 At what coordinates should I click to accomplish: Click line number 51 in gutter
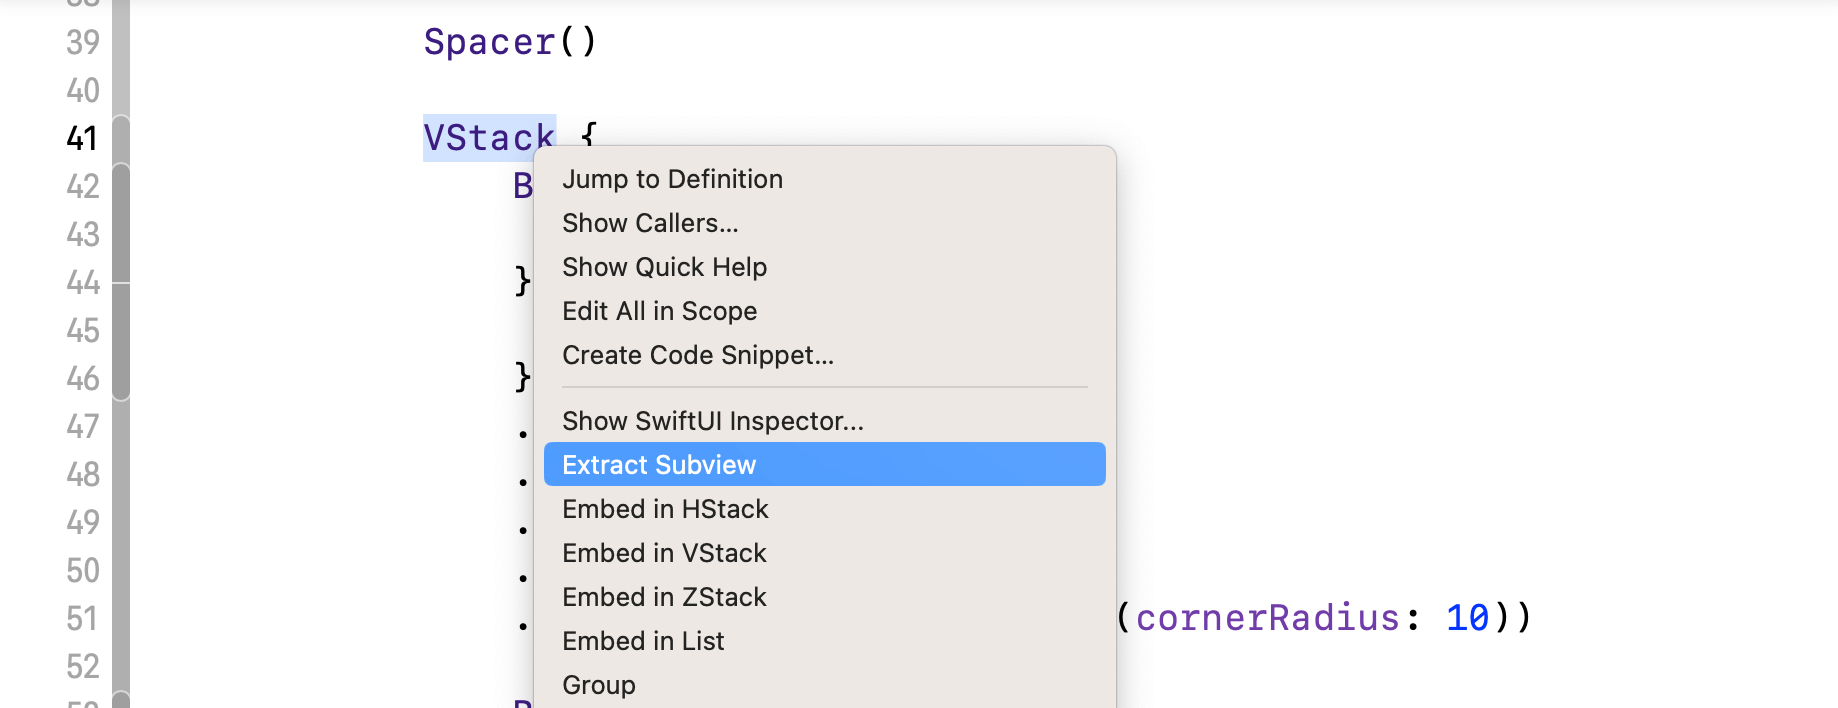click(82, 618)
